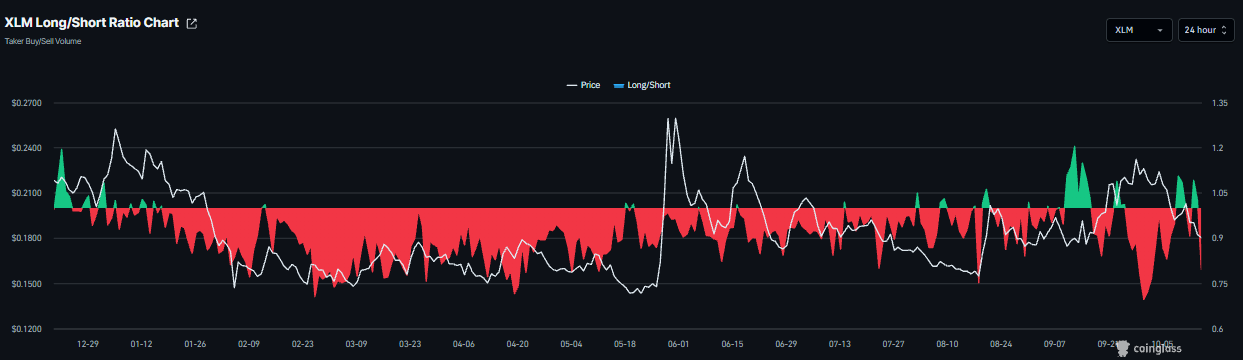Open the 24 hour interval selector
The width and height of the screenshot is (1243, 360).
click(1206, 30)
